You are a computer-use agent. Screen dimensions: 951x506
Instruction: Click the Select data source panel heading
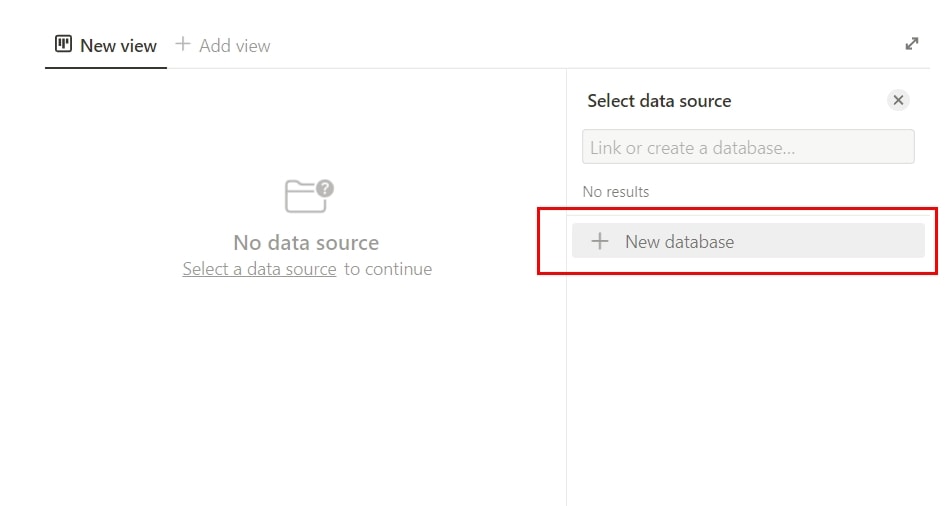pos(659,101)
